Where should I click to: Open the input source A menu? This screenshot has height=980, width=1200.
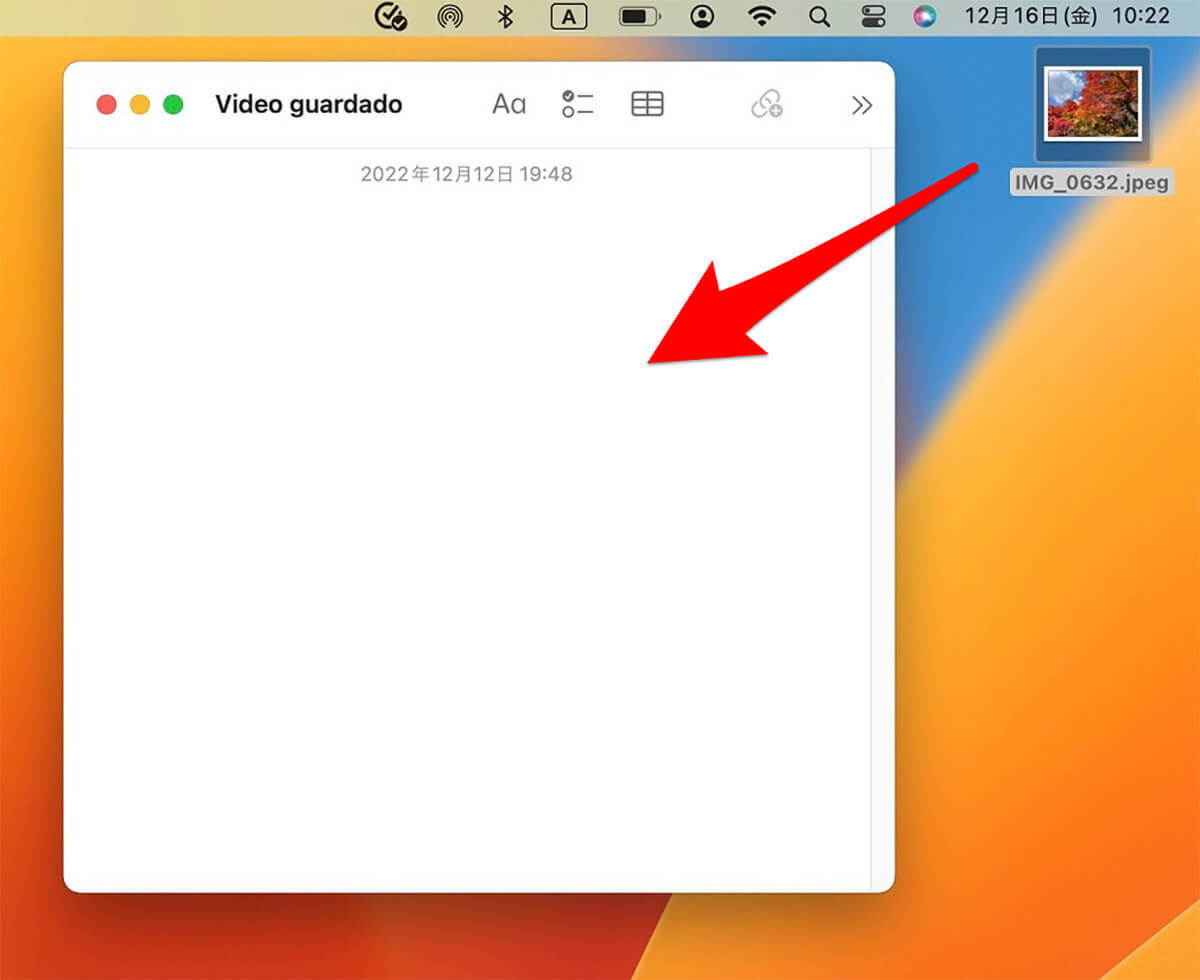569,17
